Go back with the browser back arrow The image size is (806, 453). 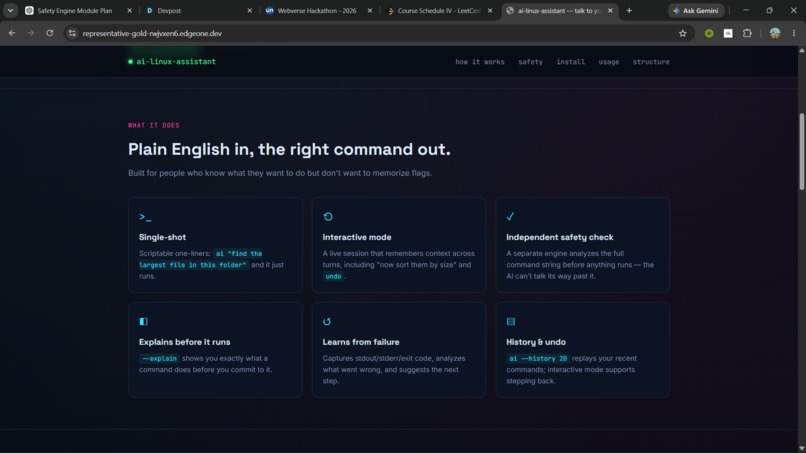12,33
